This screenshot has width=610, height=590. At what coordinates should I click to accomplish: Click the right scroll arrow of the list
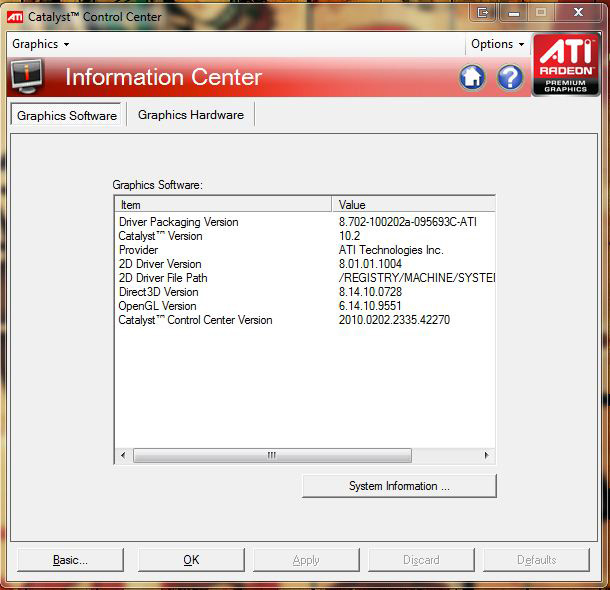(486, 455)
